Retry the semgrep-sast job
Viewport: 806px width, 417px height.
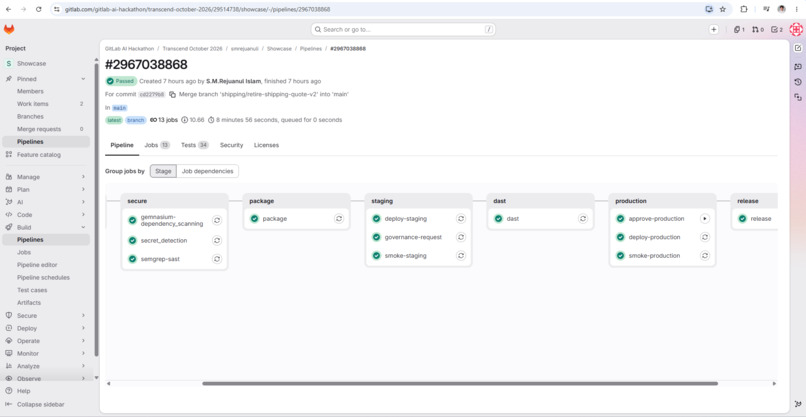217,259
